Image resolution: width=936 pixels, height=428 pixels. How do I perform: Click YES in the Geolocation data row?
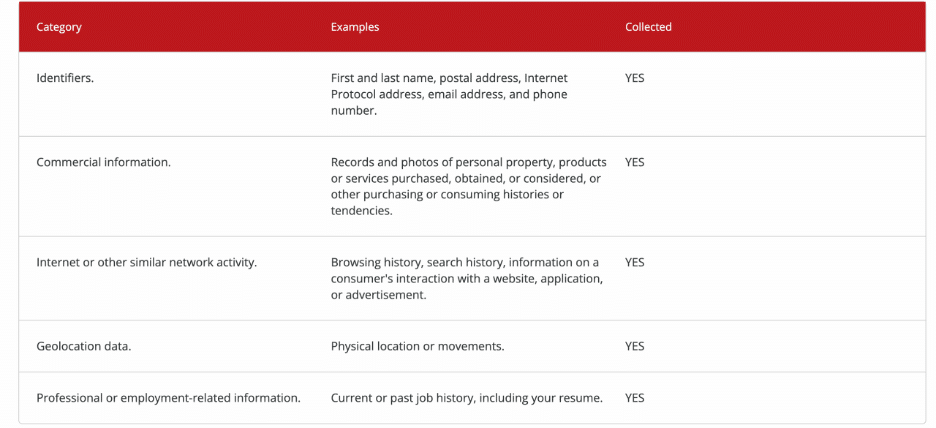click(635, 346)
